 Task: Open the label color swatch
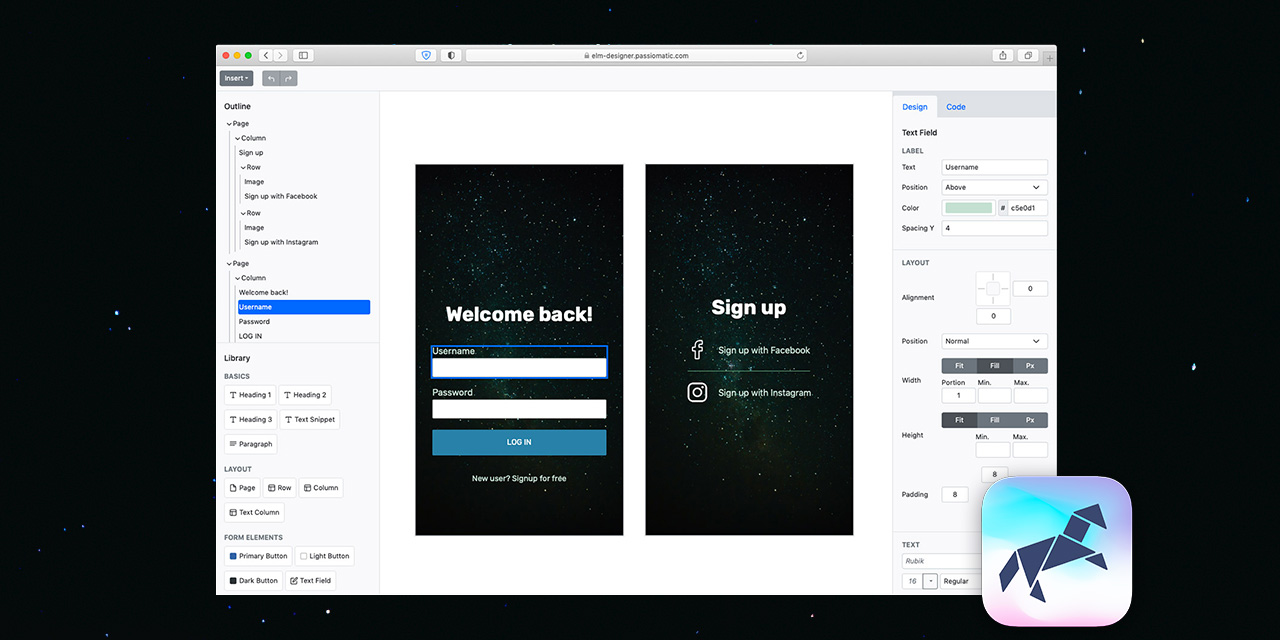969,208
